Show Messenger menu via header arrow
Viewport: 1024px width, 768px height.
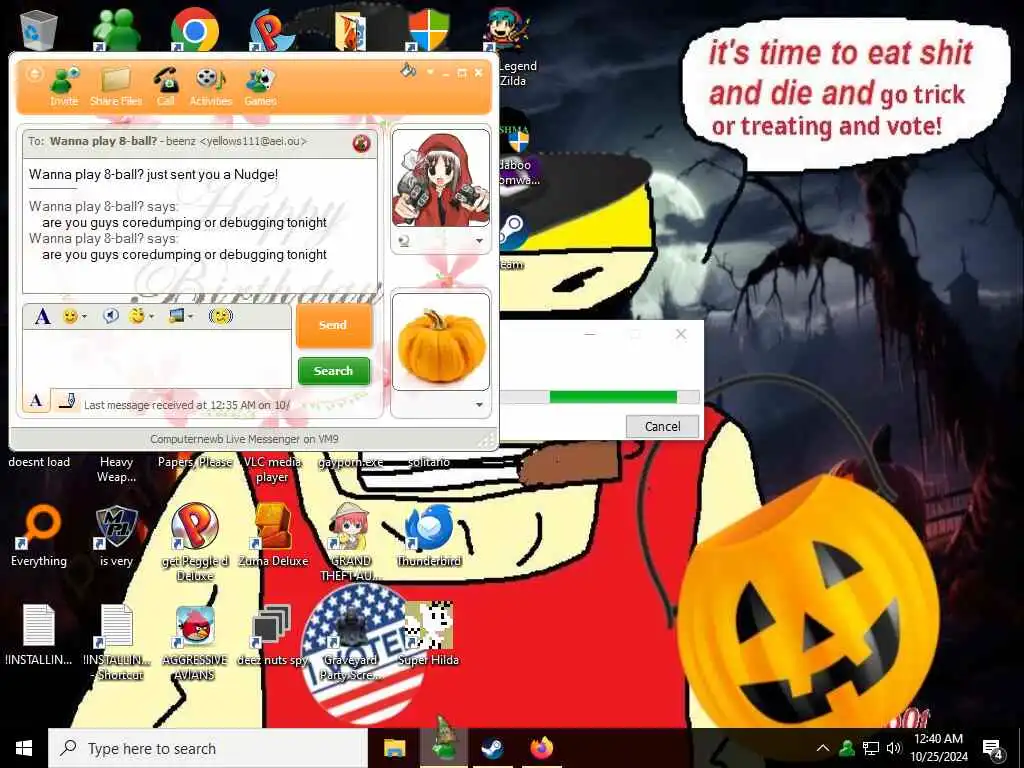tap(430, 72)
